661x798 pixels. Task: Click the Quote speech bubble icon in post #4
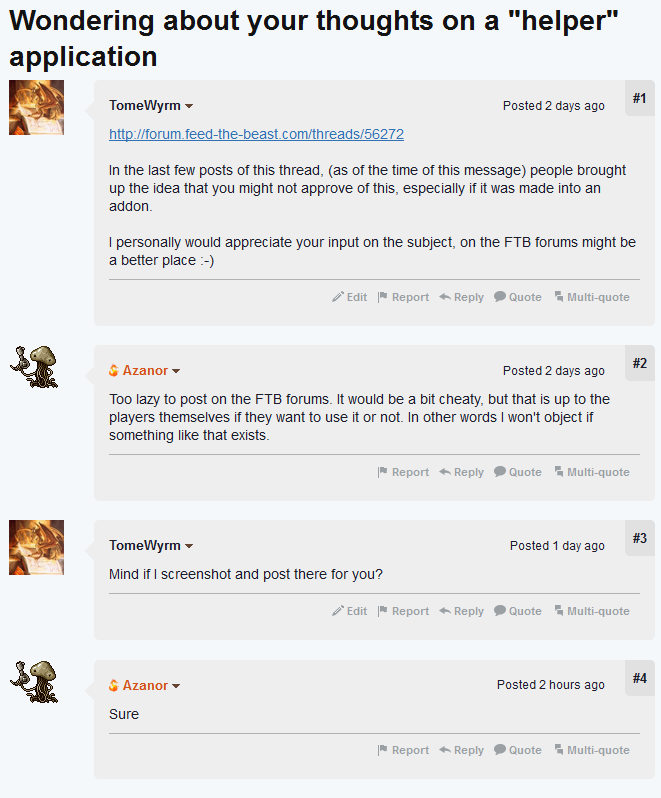click(499, 750)
